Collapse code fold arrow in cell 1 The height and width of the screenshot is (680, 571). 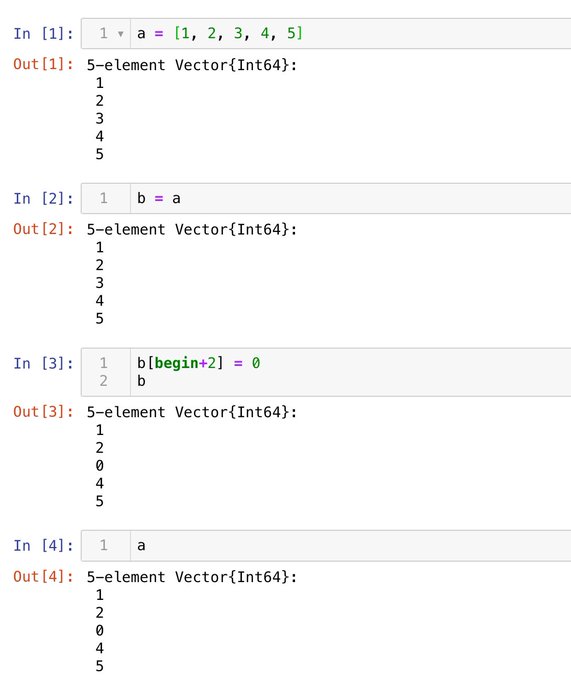[x=121, y=34]
